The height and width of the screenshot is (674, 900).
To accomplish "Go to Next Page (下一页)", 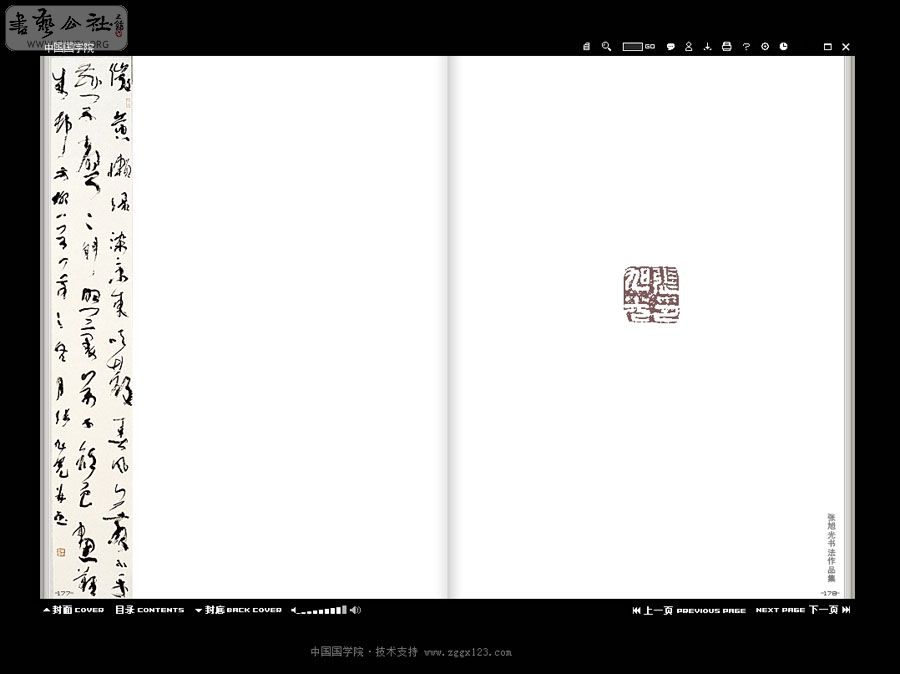I will tap(802, 610).
